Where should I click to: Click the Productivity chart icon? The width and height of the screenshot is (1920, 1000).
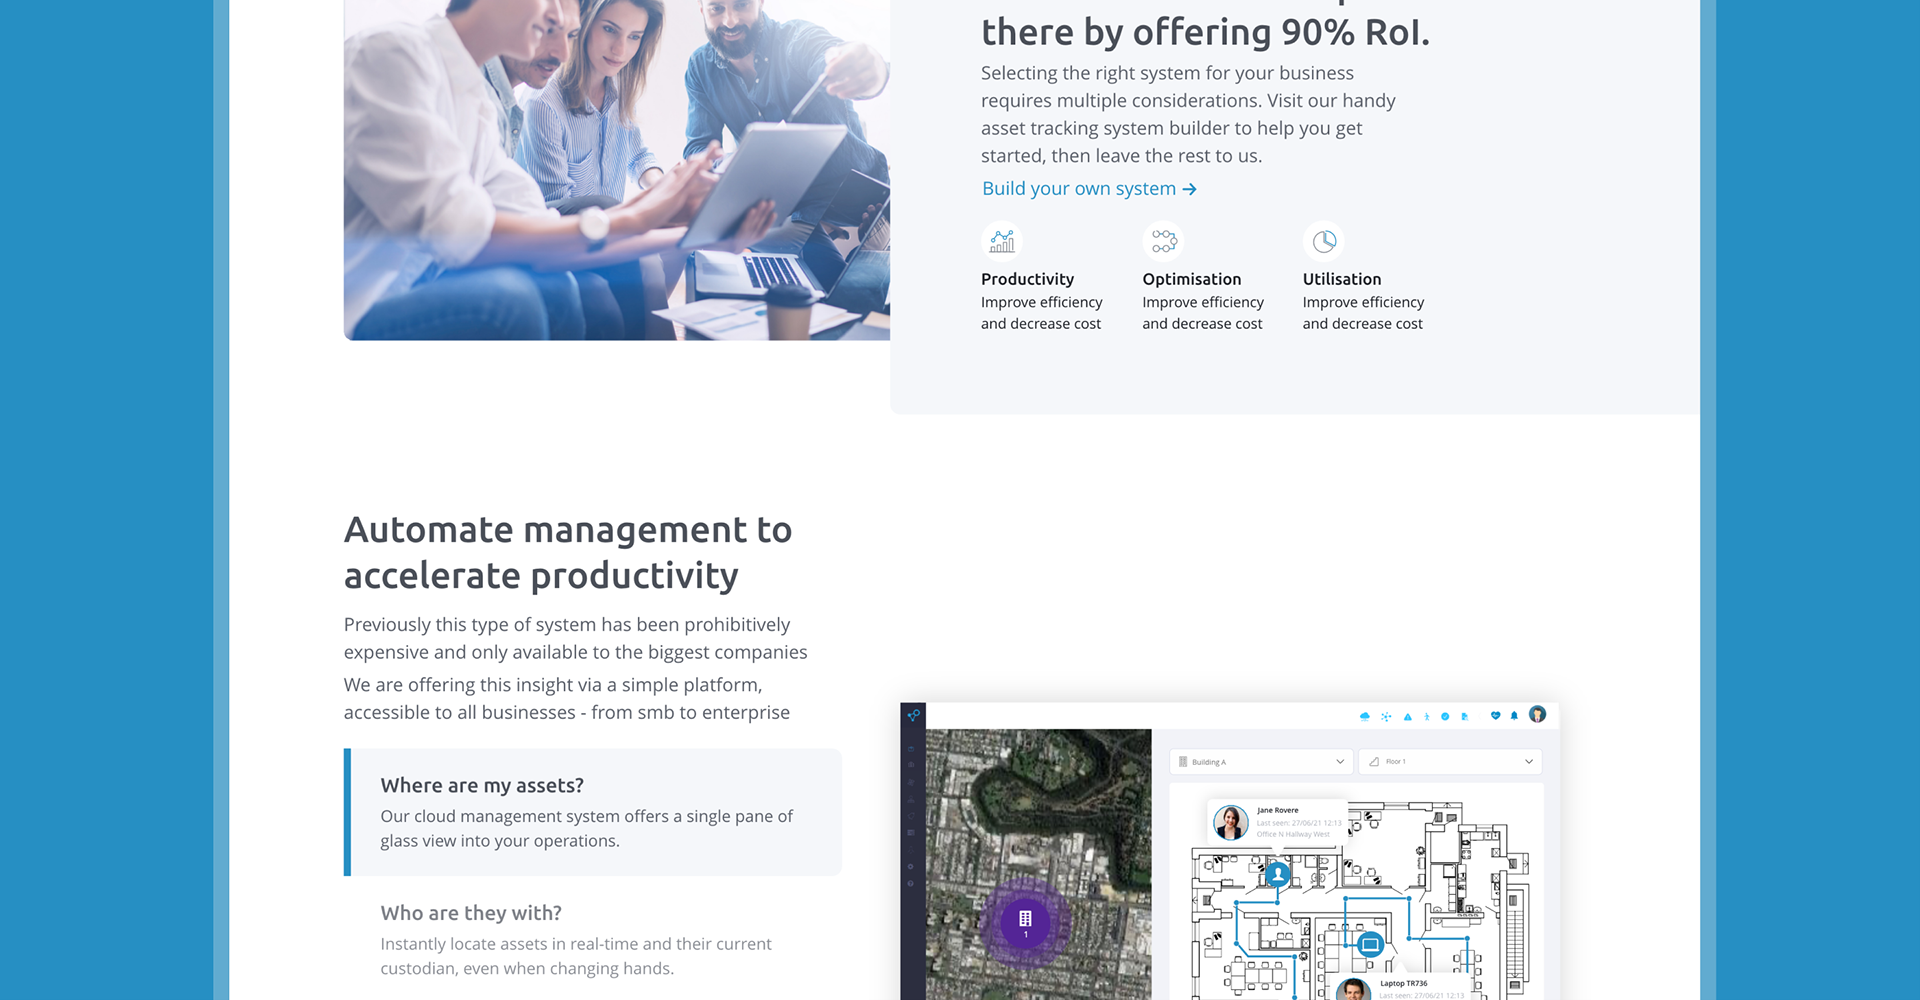coord(1002,241)
